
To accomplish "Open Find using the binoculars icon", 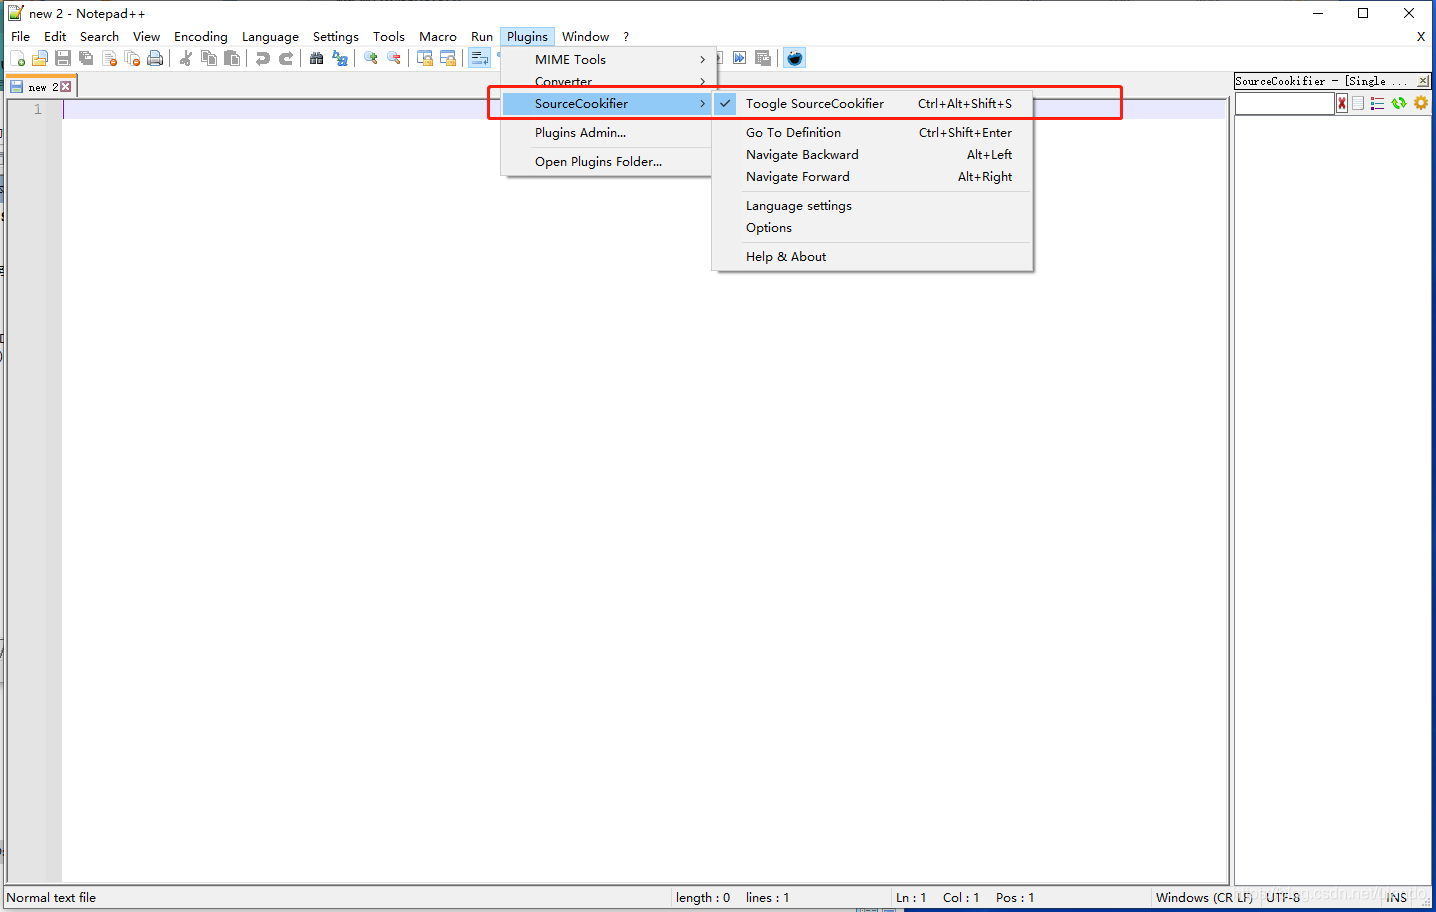I will pos(316,58).
